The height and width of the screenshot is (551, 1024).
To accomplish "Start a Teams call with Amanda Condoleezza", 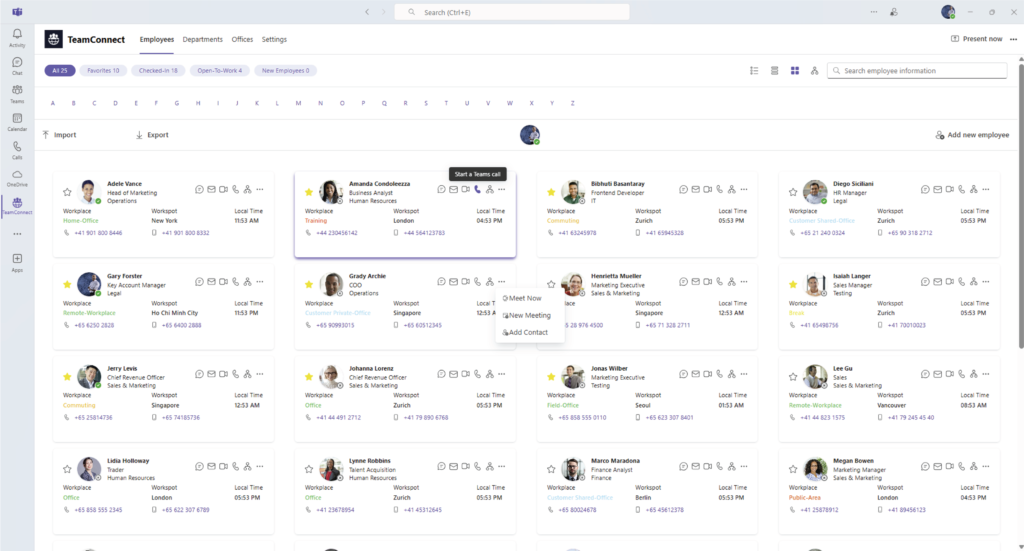I will point(477,189).
